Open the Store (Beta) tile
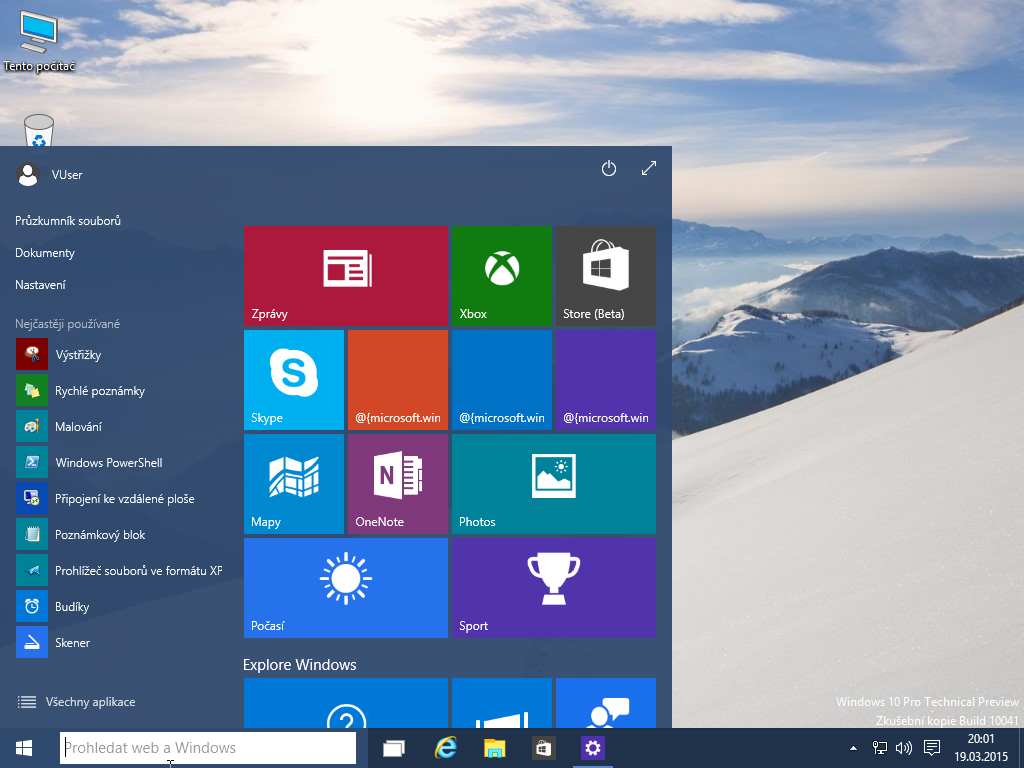 coord(605,276)
